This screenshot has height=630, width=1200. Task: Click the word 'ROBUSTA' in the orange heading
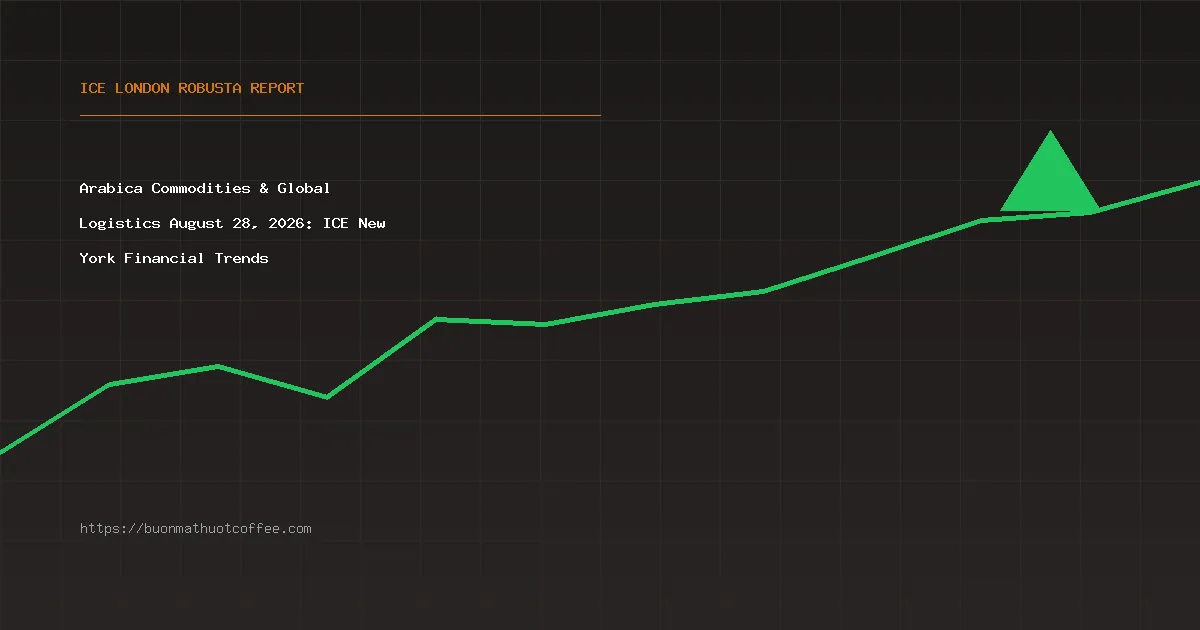(210, 88)
